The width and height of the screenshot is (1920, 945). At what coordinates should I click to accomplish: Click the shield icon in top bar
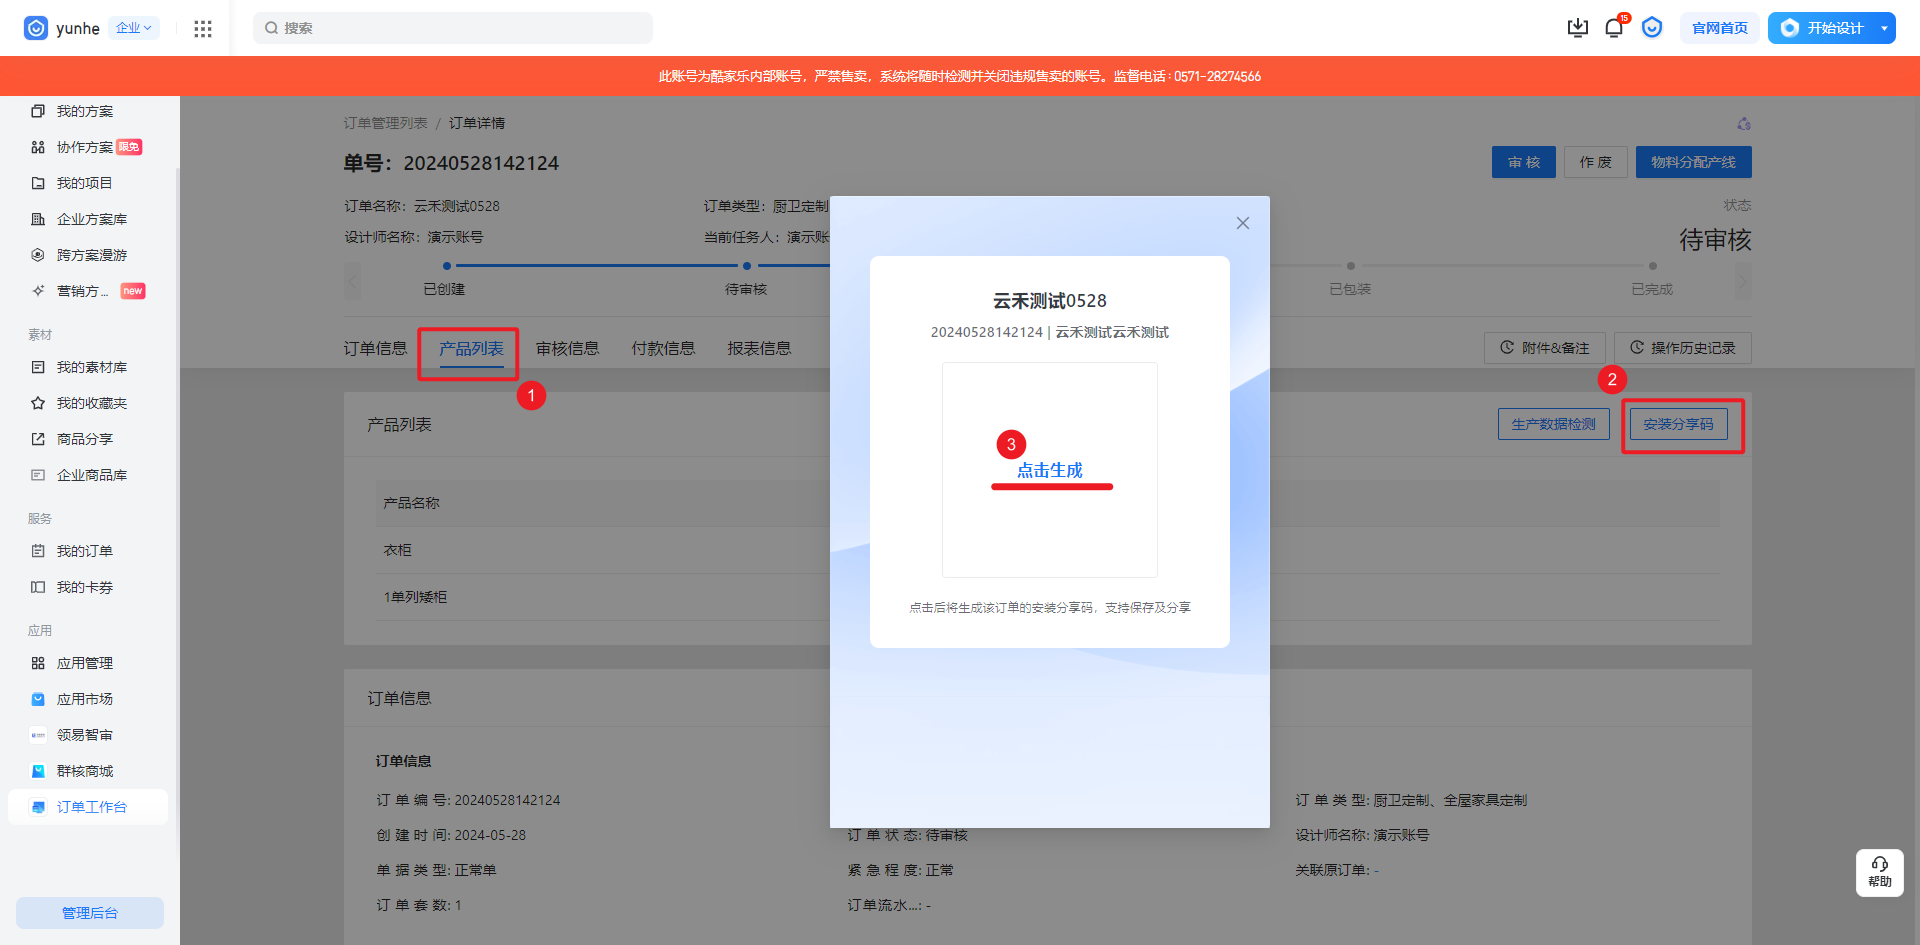(1652, 28)
